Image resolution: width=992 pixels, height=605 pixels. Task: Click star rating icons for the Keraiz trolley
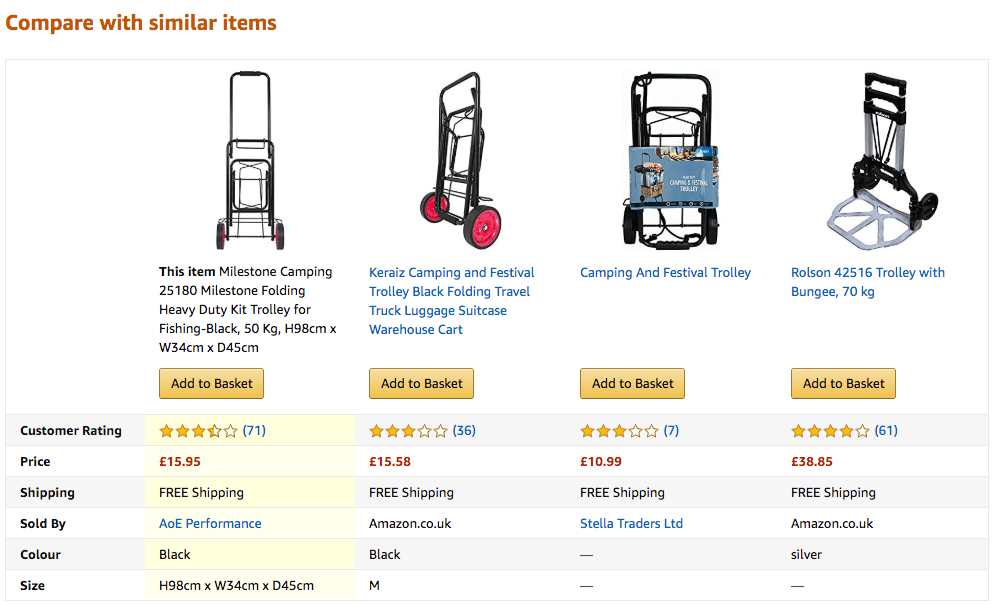(x=408, y=431)
